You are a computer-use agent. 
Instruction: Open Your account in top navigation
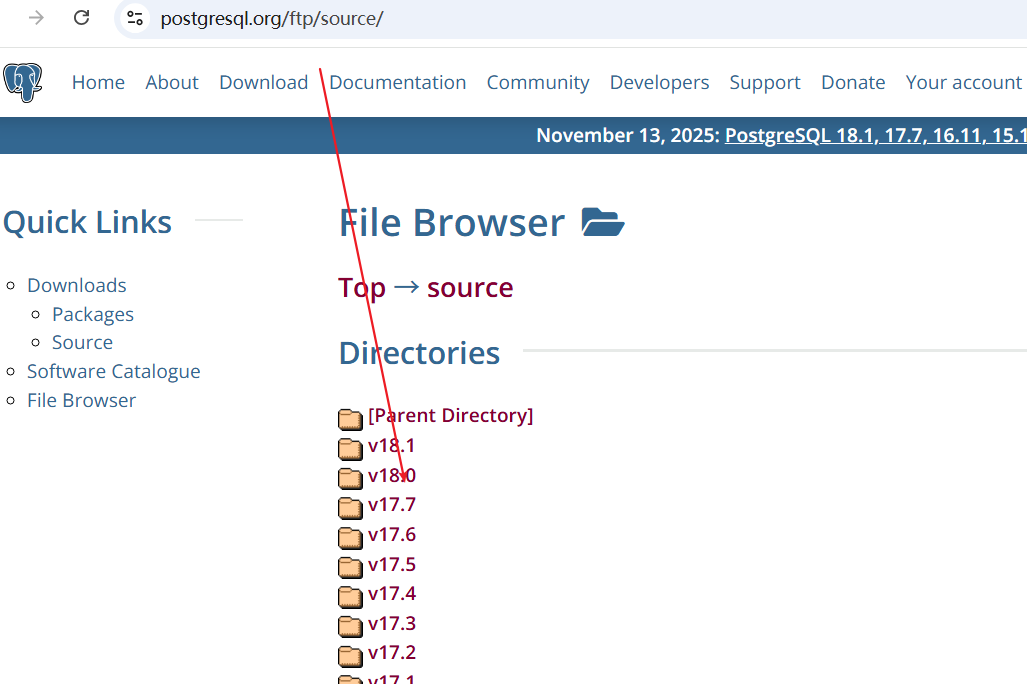point(963,83)
